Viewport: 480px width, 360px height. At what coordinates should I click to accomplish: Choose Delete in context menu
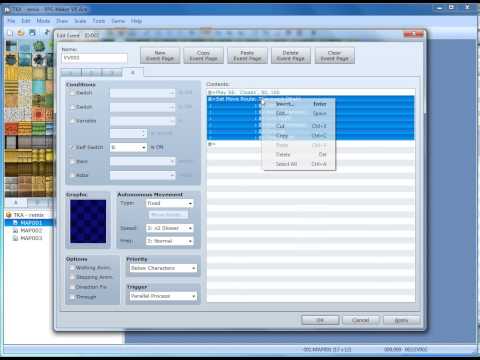point(299,154)
